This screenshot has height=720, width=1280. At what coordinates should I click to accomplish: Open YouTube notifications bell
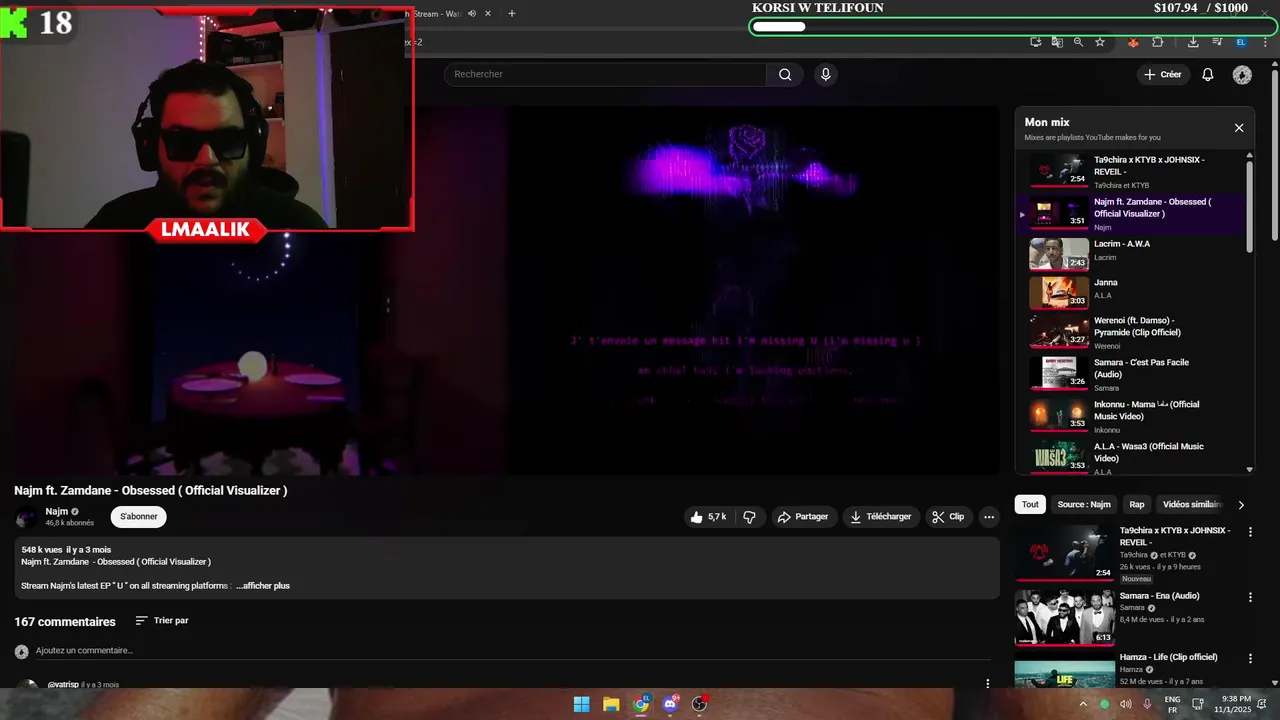pyautogui.click(x=1208, y=75)
